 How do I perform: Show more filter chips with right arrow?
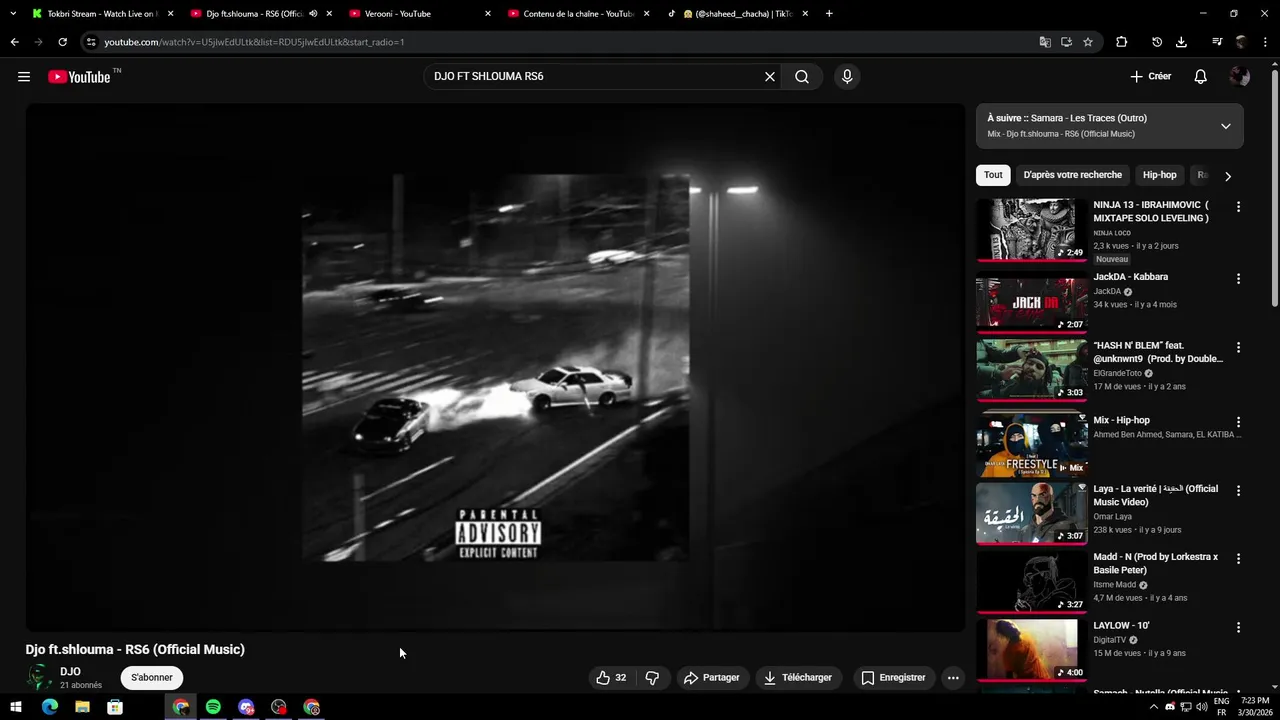(x=1228, y=176)
